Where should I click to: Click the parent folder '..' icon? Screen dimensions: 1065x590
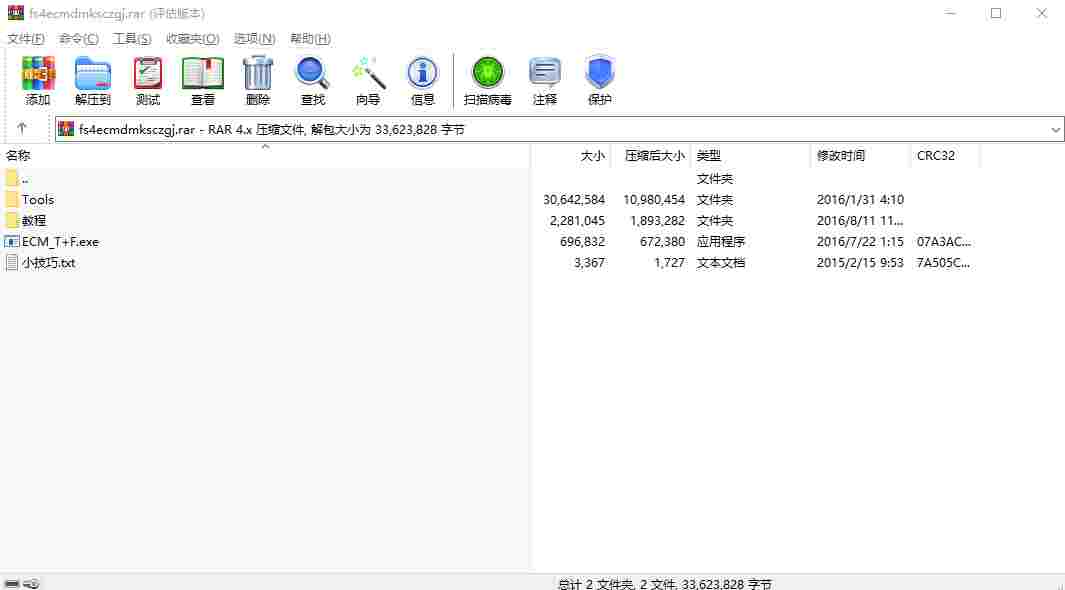click(x=12, y=178)
